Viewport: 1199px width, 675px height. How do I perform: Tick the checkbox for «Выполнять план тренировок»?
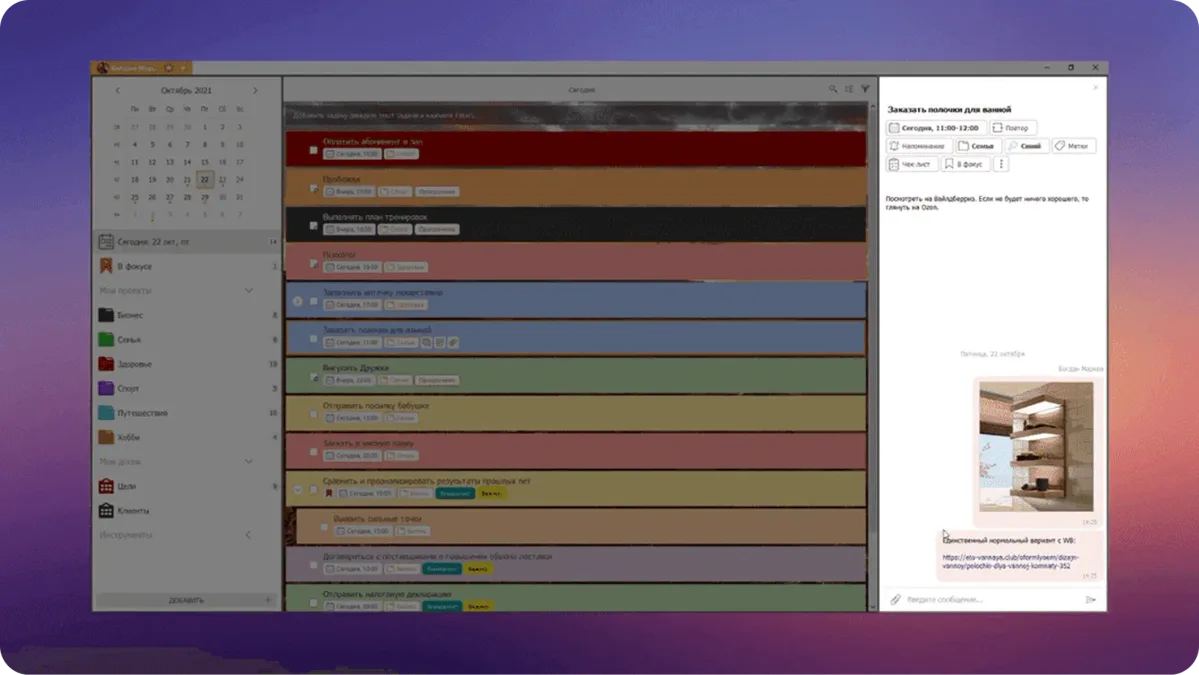(313, 226)
